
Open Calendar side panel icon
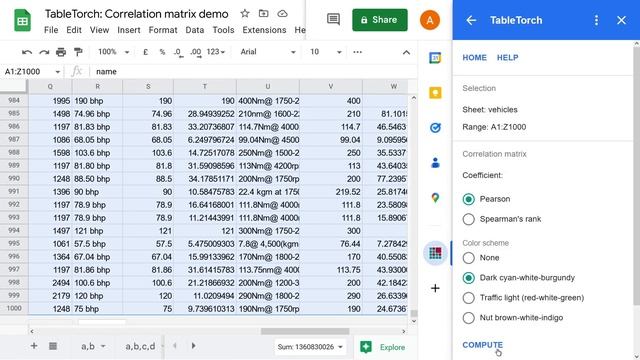[435, 58]
